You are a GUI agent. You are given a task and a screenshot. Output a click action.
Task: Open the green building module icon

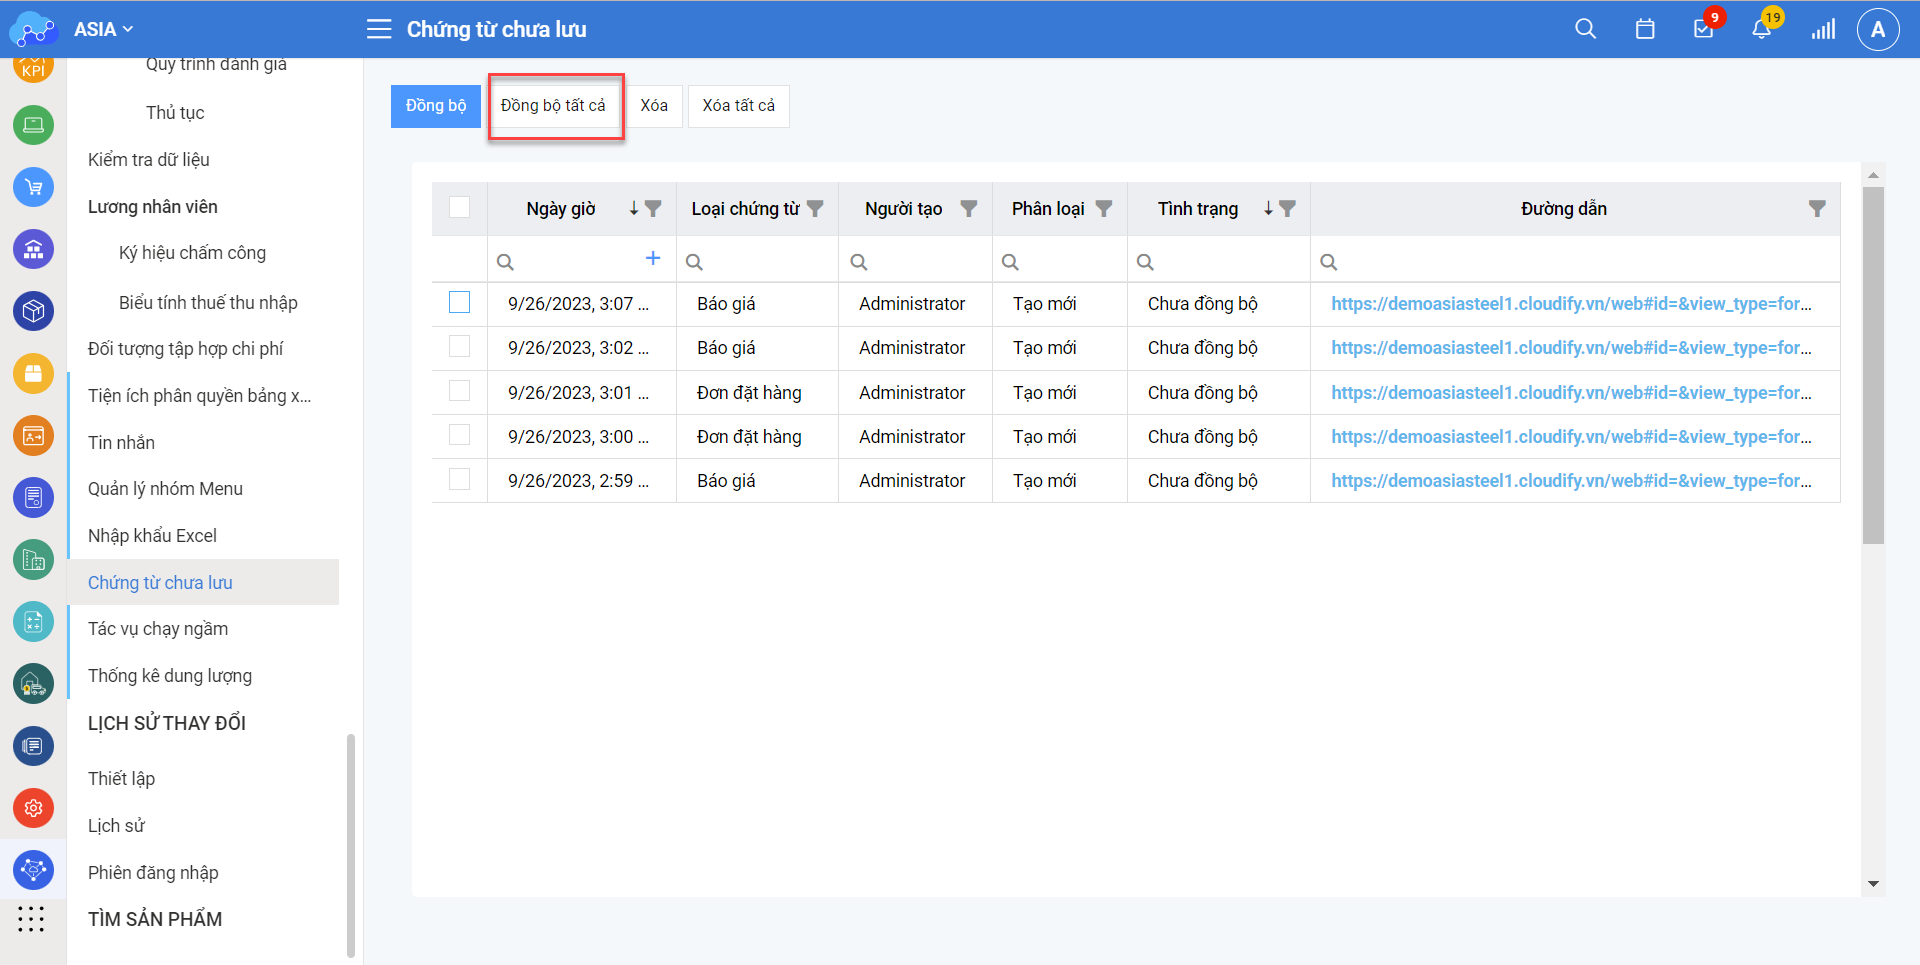(33, 560)
